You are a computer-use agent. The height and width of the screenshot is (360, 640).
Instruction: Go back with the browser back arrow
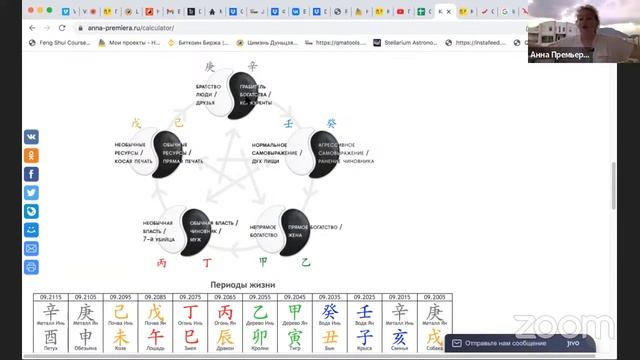32,28
